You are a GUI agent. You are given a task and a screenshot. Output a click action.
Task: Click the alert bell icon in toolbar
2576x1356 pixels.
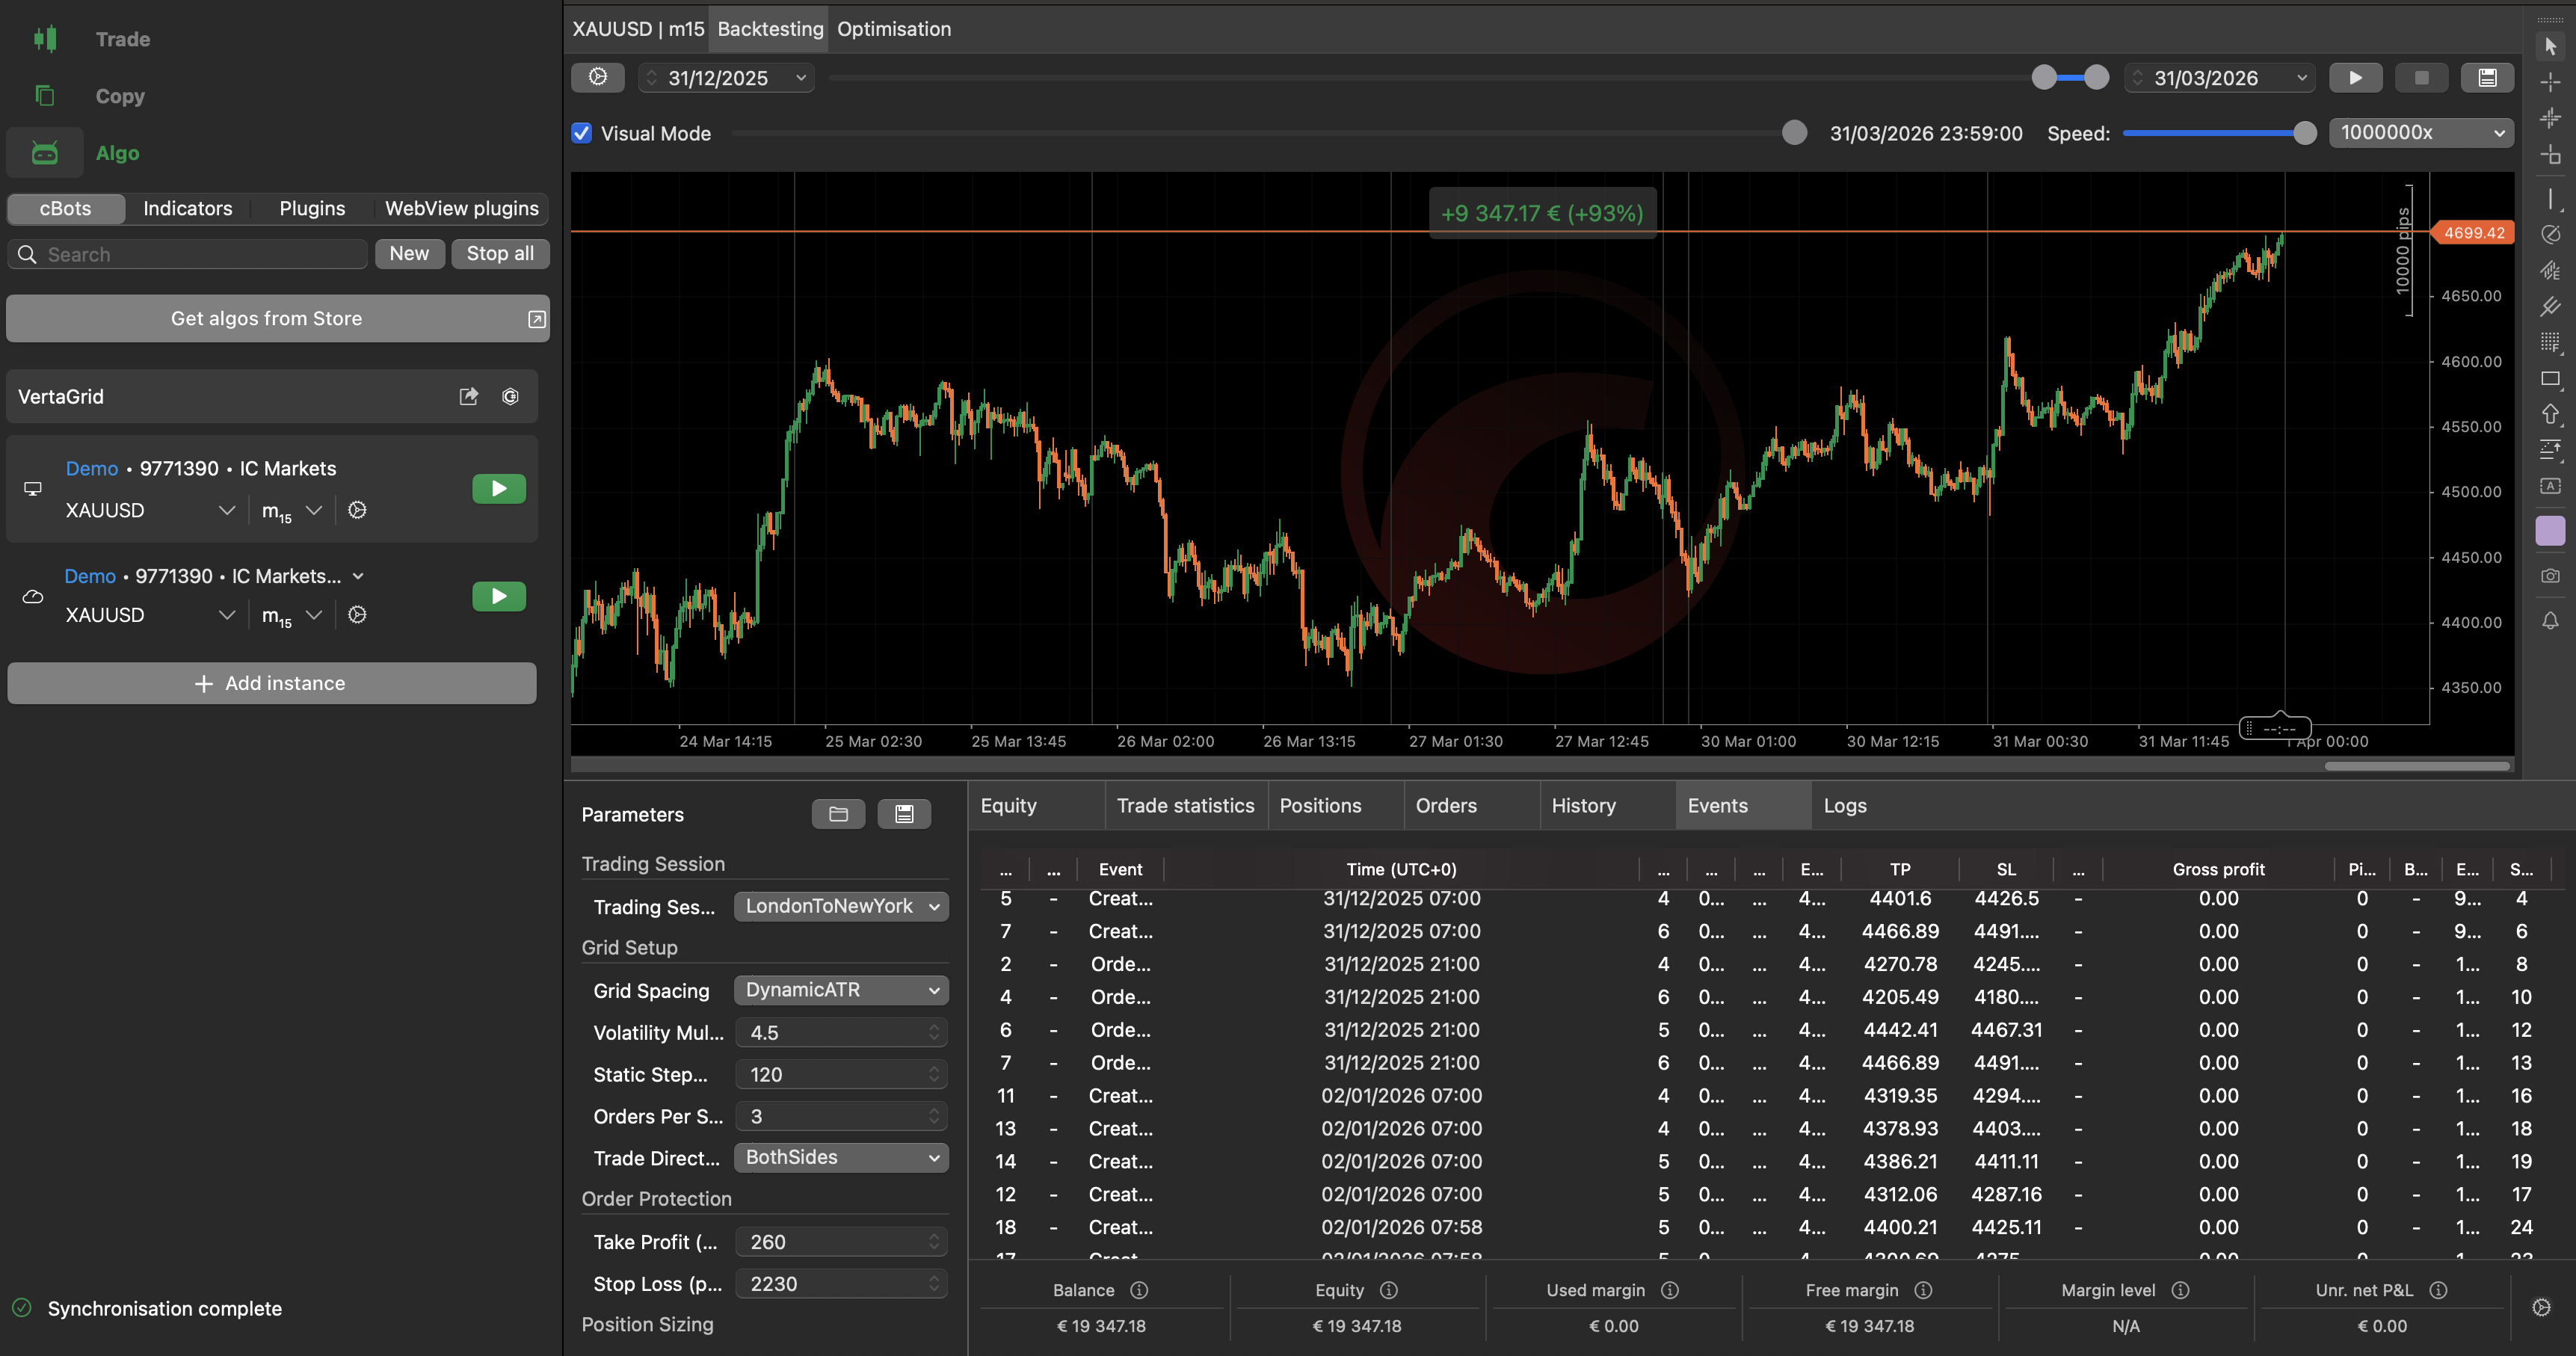click(x=2550, y=621)
